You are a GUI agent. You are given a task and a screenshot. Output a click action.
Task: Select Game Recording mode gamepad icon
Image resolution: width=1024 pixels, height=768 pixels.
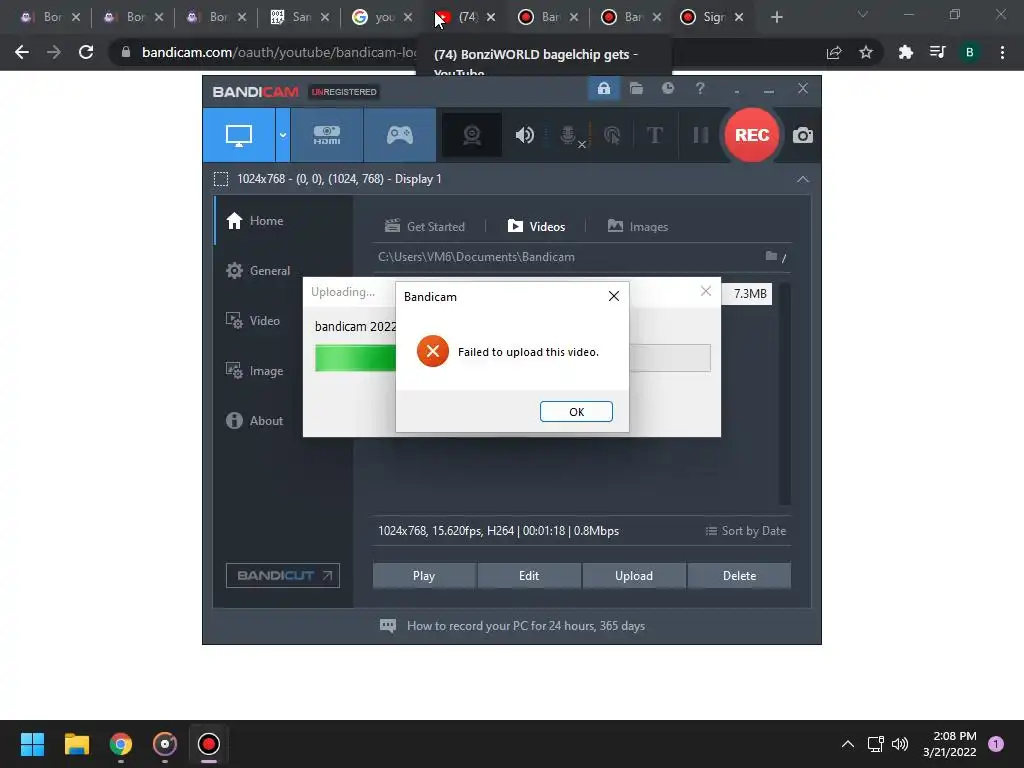click(400, 135)
